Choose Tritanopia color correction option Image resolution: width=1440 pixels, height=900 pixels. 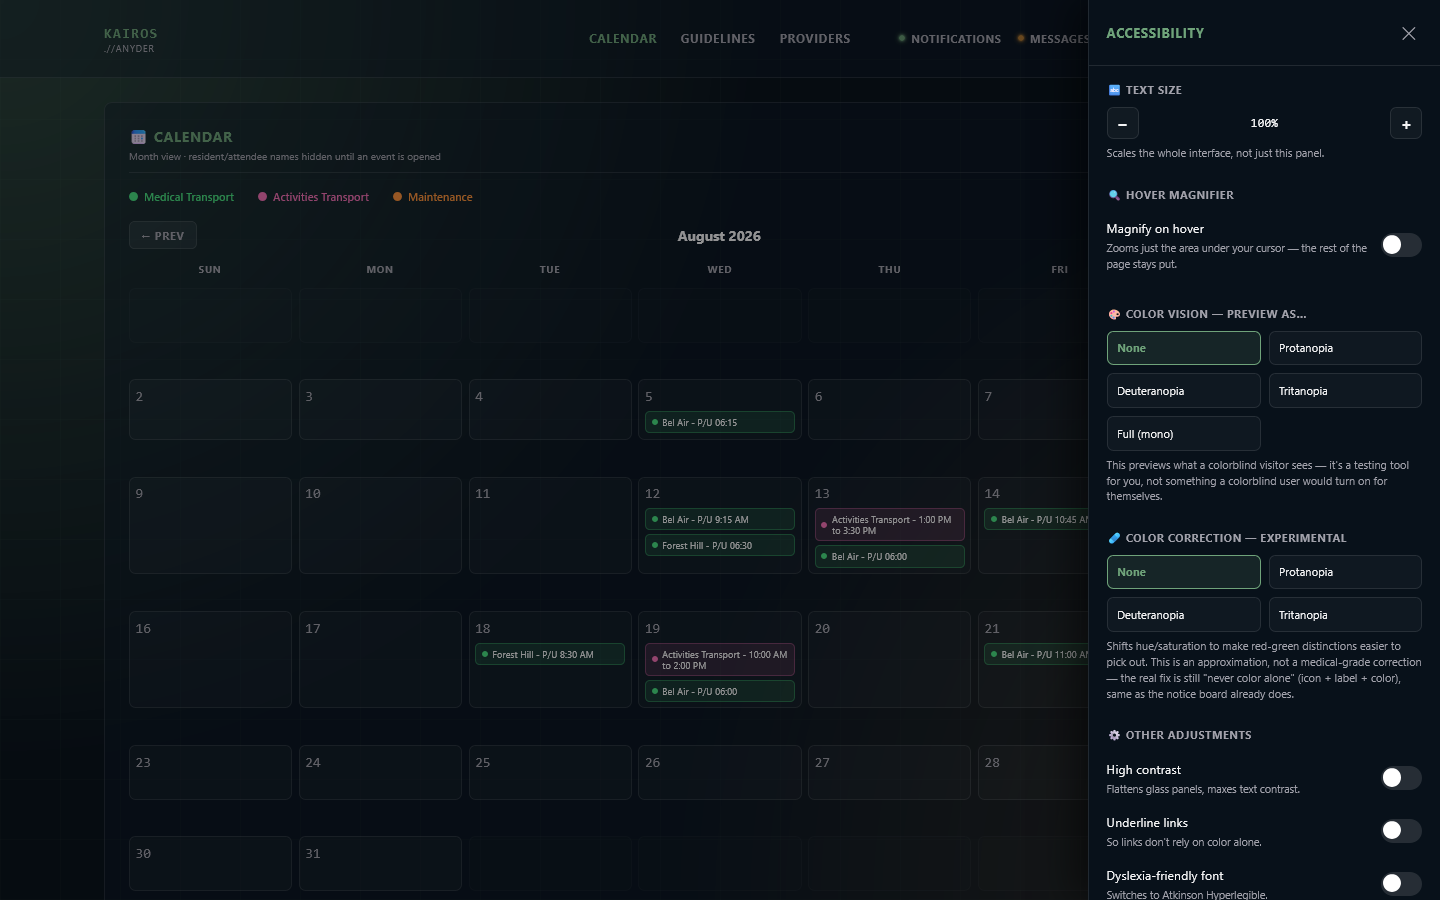point(1345,615)
